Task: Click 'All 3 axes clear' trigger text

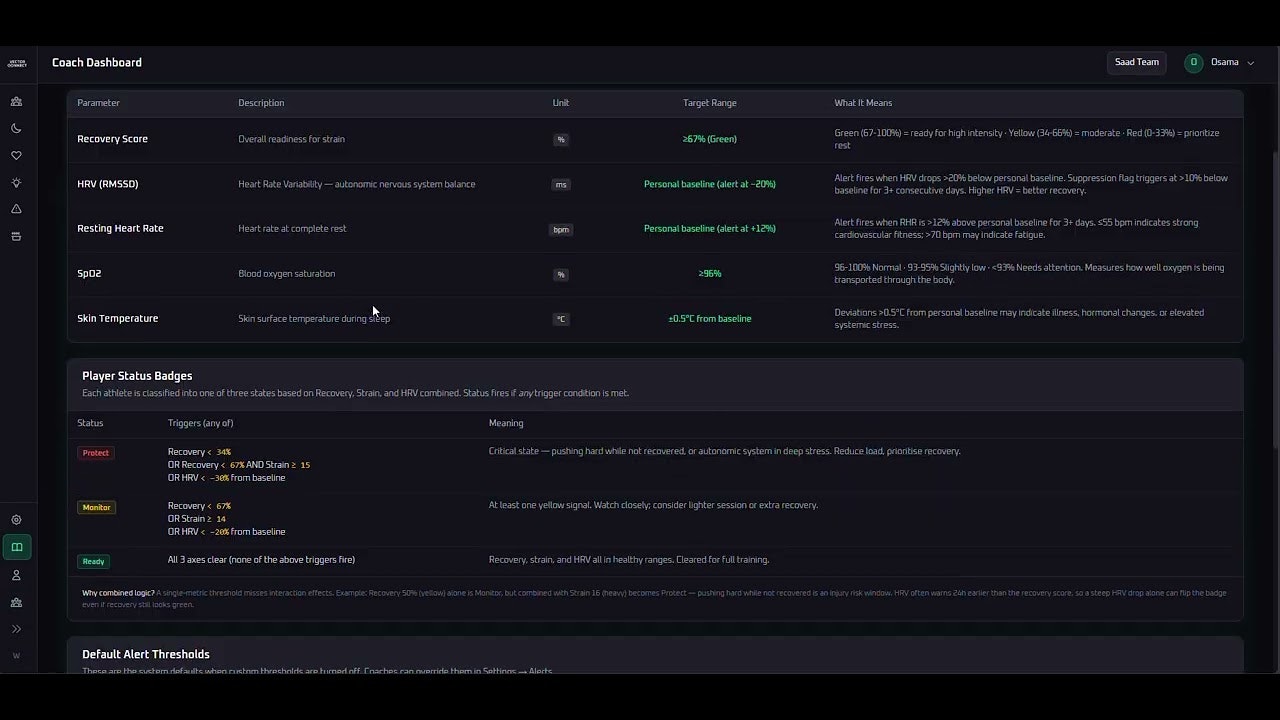Action: click(x=261, y=559)
